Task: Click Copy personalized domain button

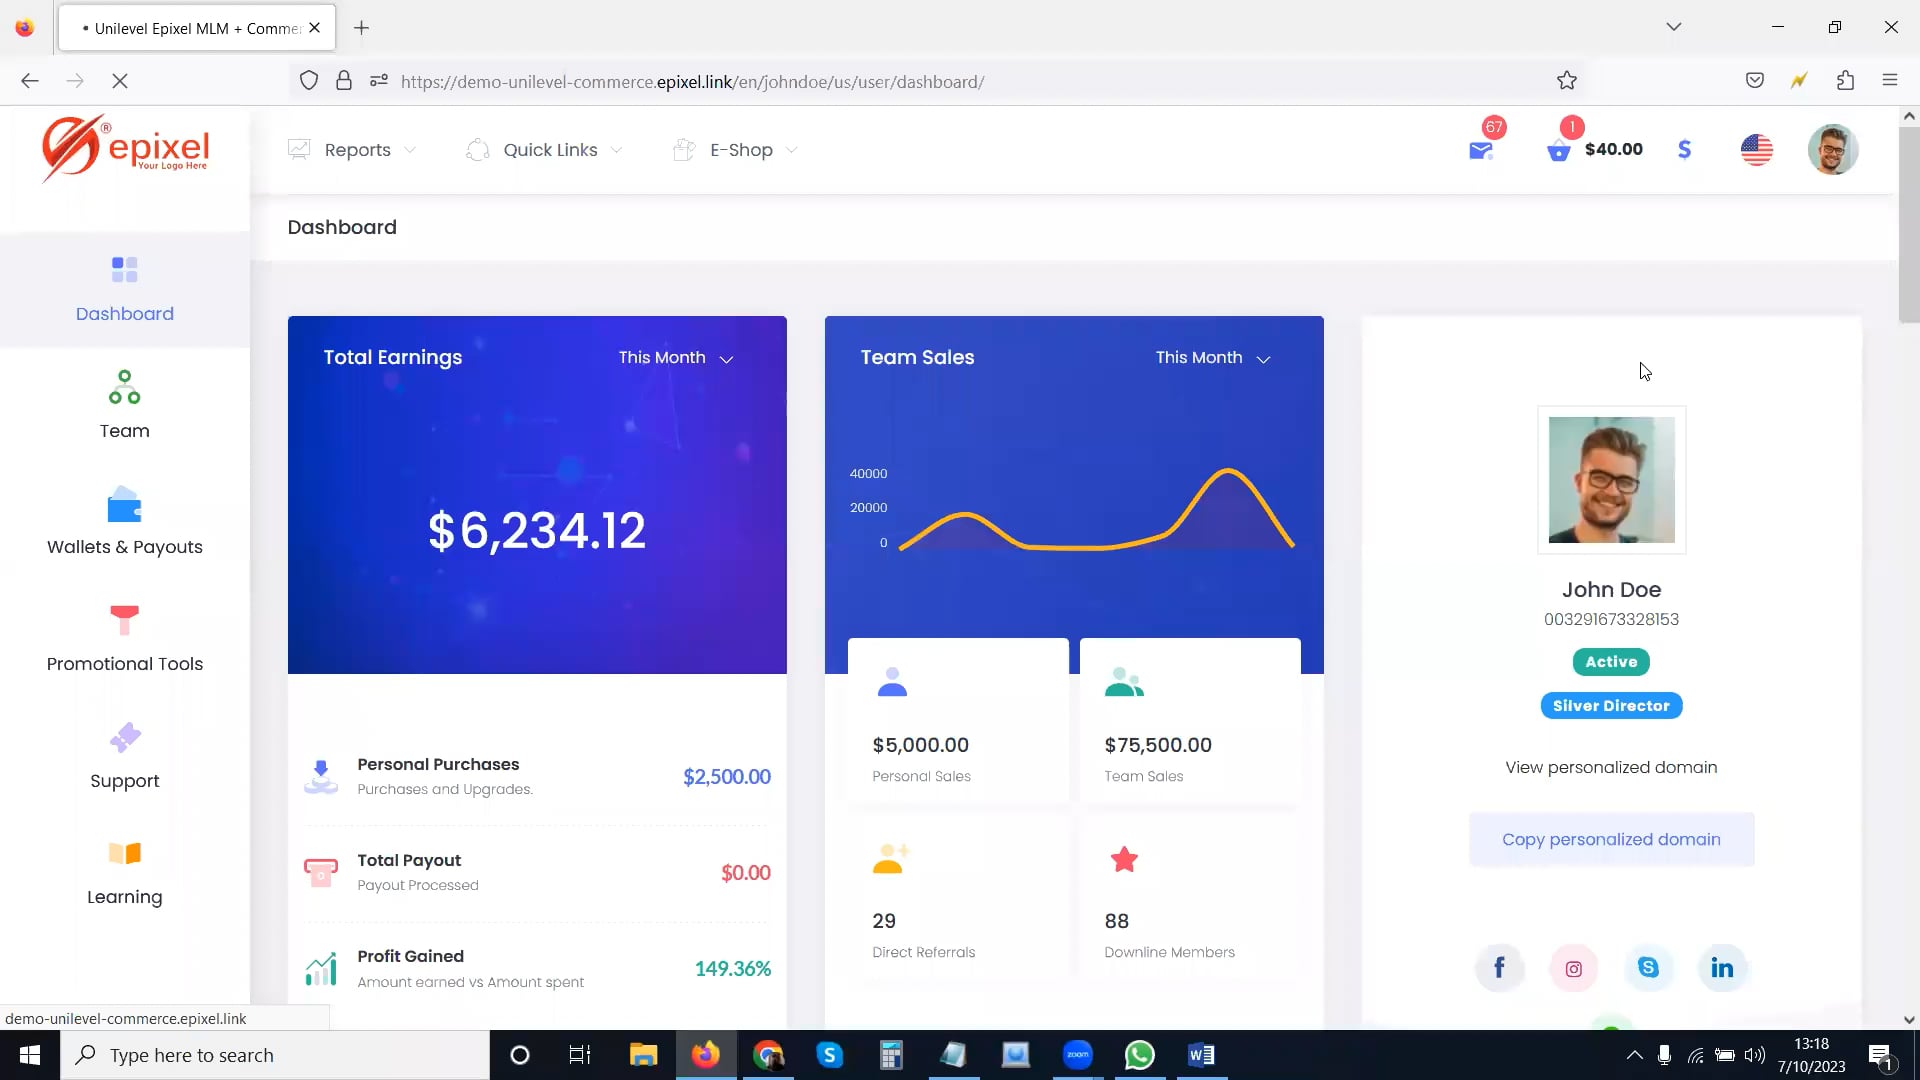Action: [1611, 839]
